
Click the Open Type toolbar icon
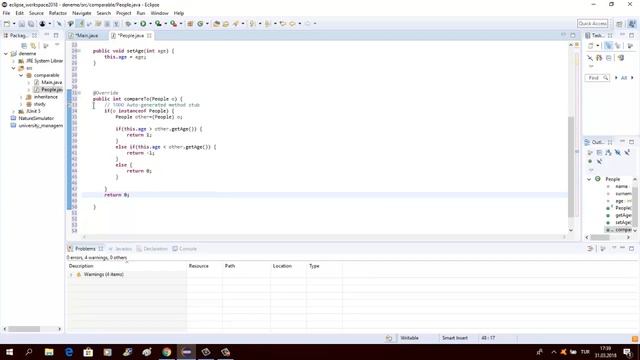(x=217, y=24)
